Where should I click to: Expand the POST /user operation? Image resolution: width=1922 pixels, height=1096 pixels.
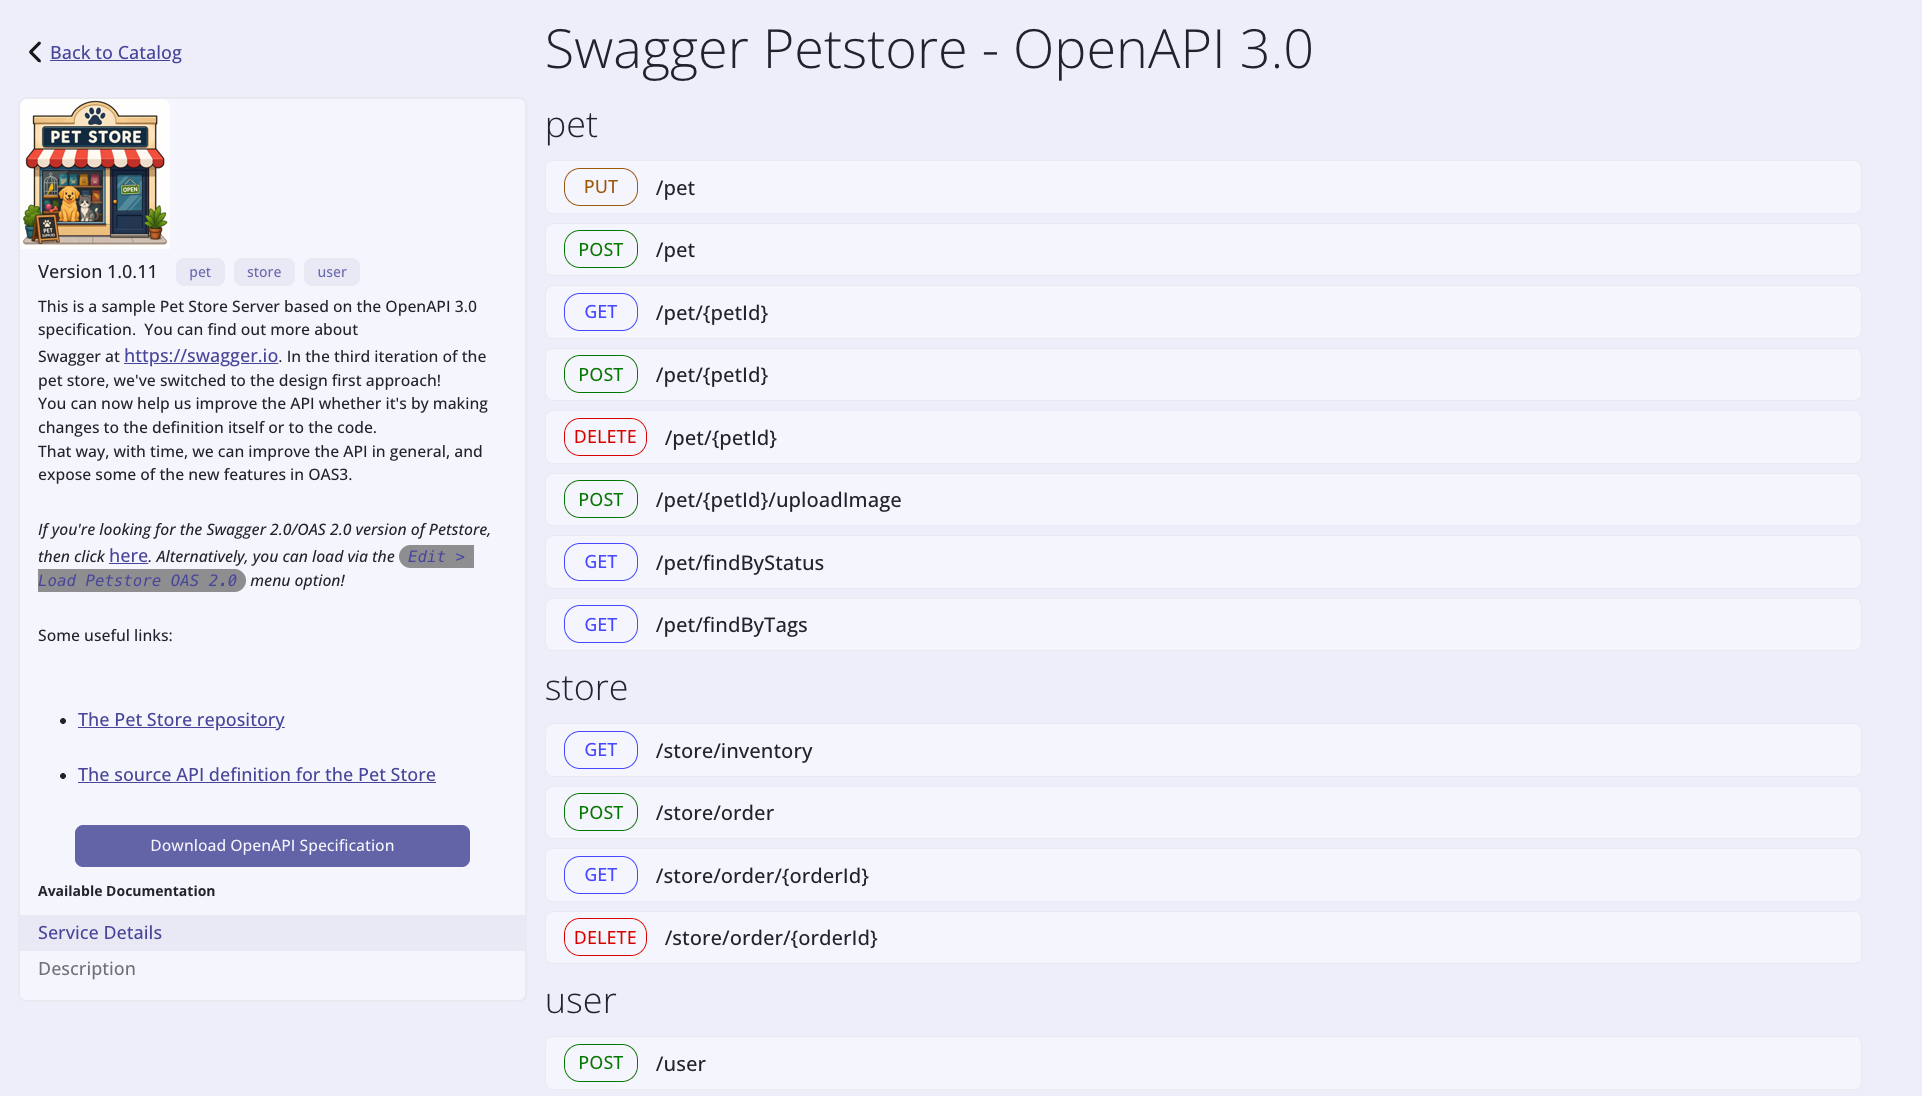point(1203,1063)
